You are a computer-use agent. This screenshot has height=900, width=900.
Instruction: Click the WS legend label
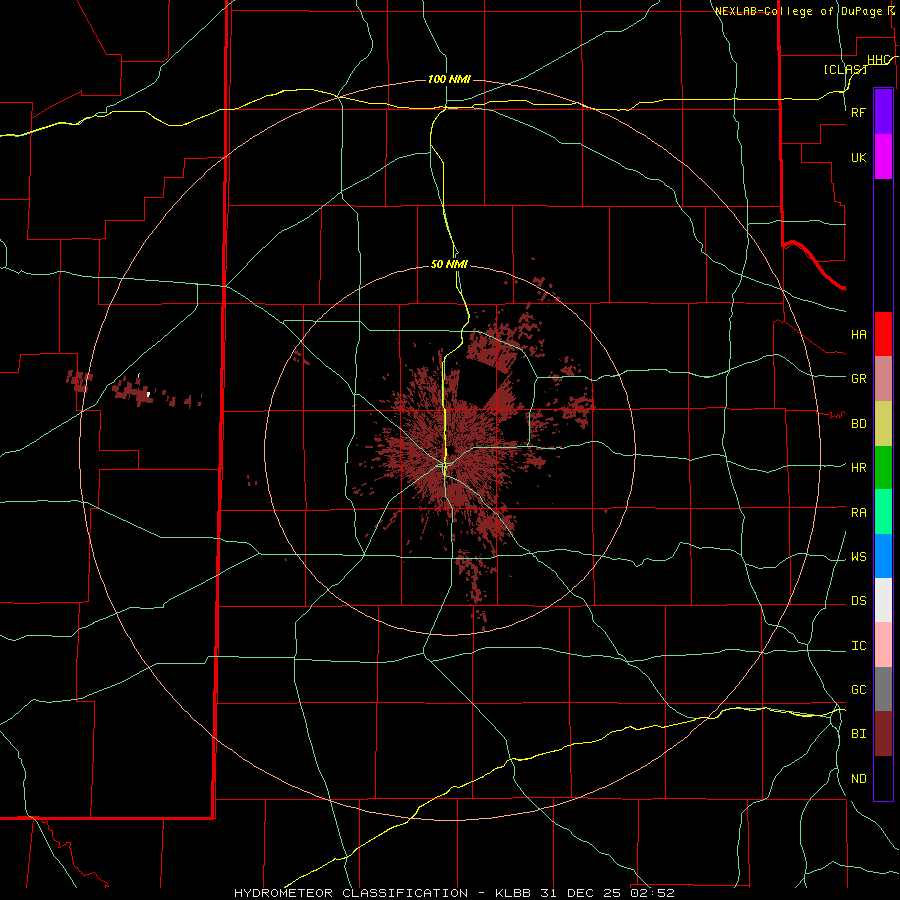(858, 557)
